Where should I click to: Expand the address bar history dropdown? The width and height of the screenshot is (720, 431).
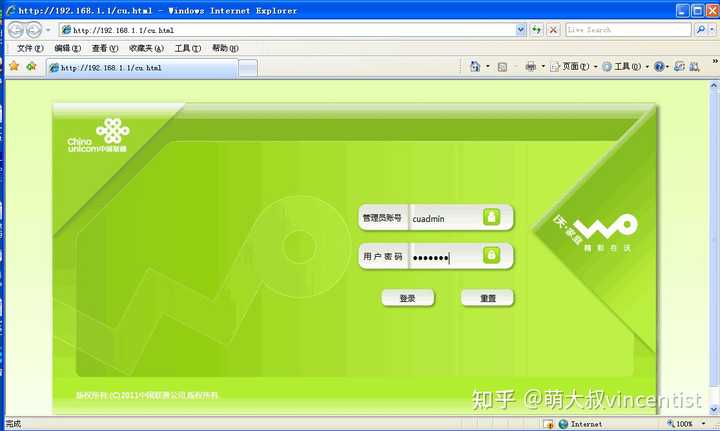[x=521, y=30]
